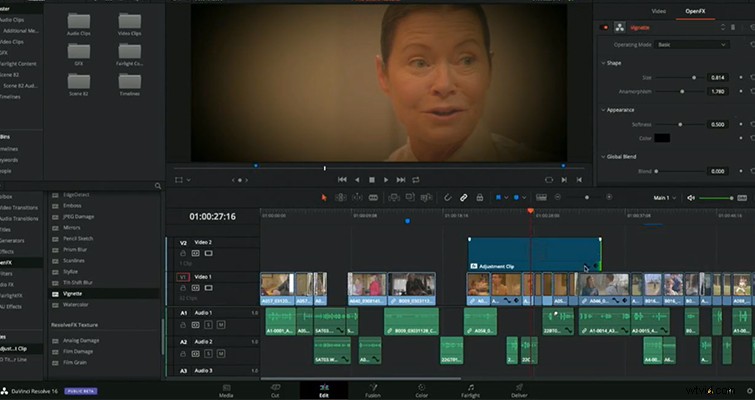755x400 pixels.
Task: Toggle auto track selector on Video 2
Action: (x=195, y=253)
